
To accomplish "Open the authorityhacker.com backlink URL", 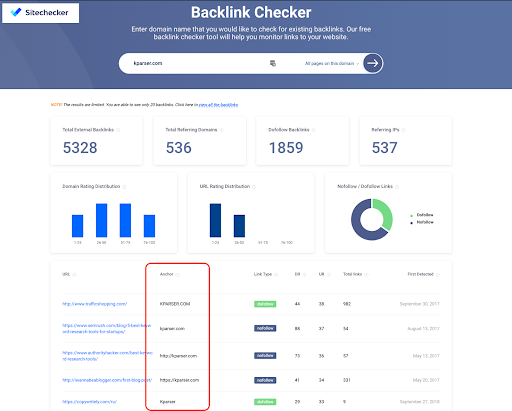I will tap(107, 356).
